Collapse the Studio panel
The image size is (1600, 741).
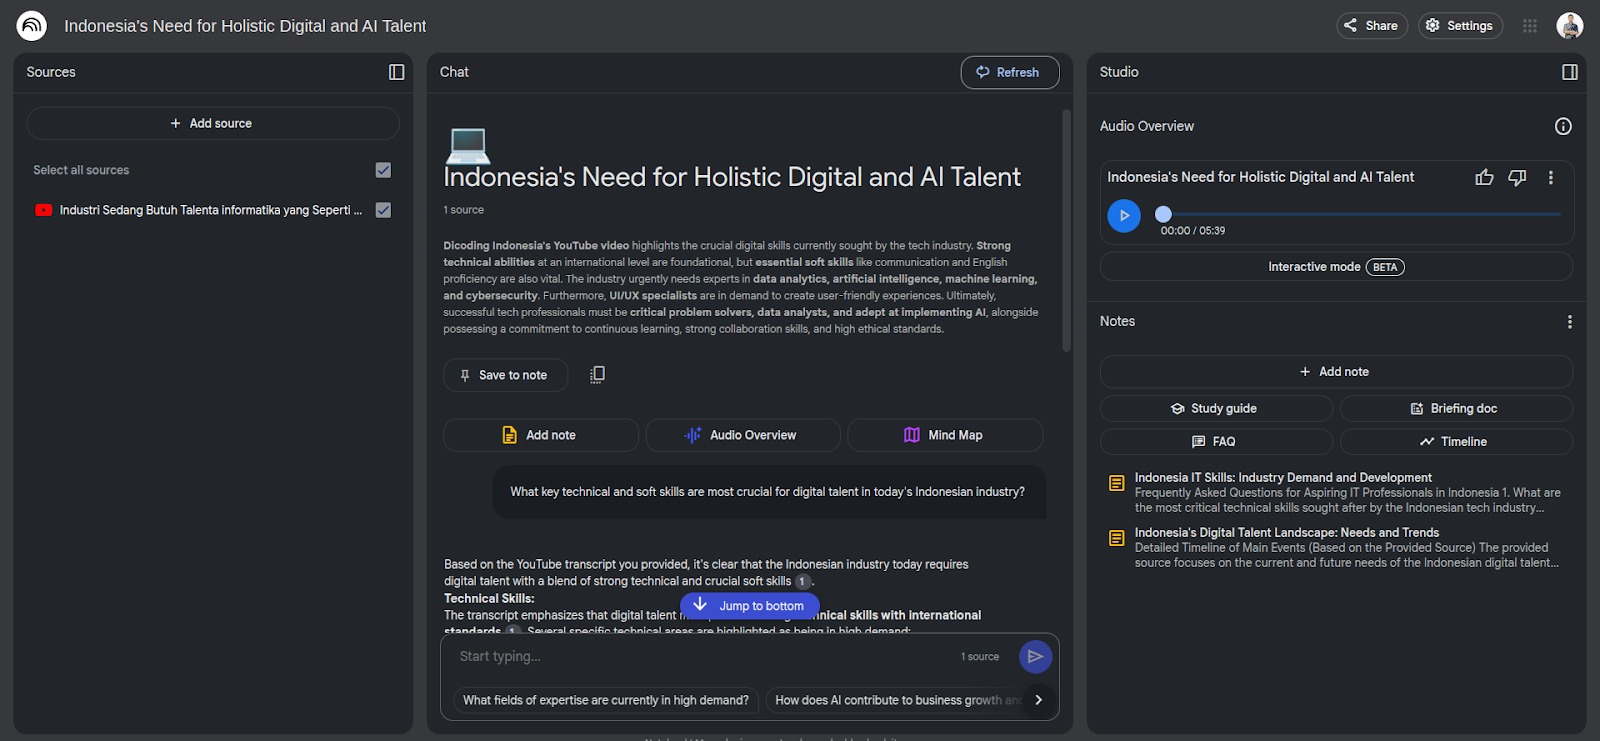coord(1569,72)
